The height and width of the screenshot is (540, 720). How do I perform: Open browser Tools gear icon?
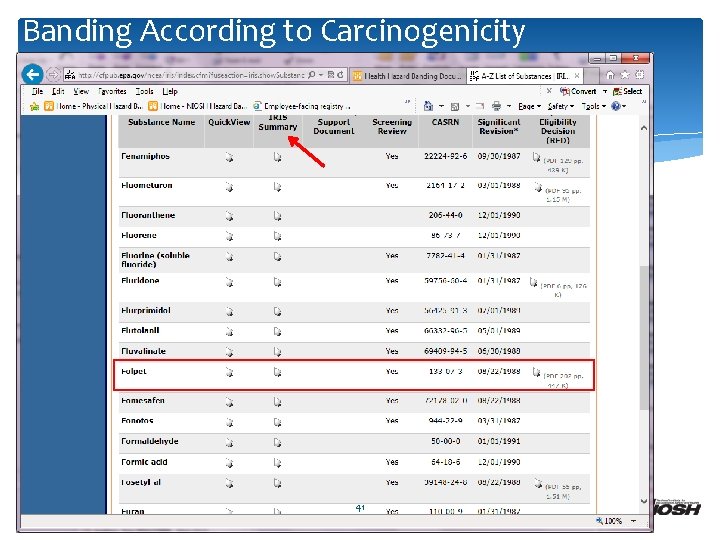pyautogui.click(x=639, y=75)
